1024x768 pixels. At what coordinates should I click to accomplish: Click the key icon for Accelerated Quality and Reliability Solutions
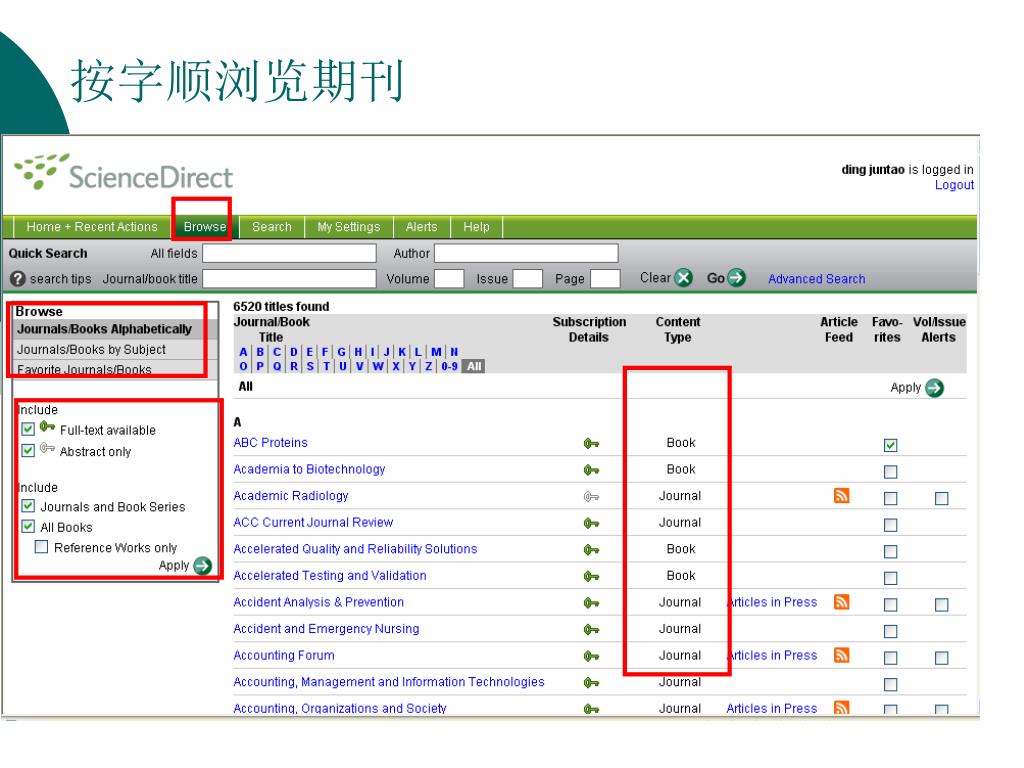coord(591,550)
